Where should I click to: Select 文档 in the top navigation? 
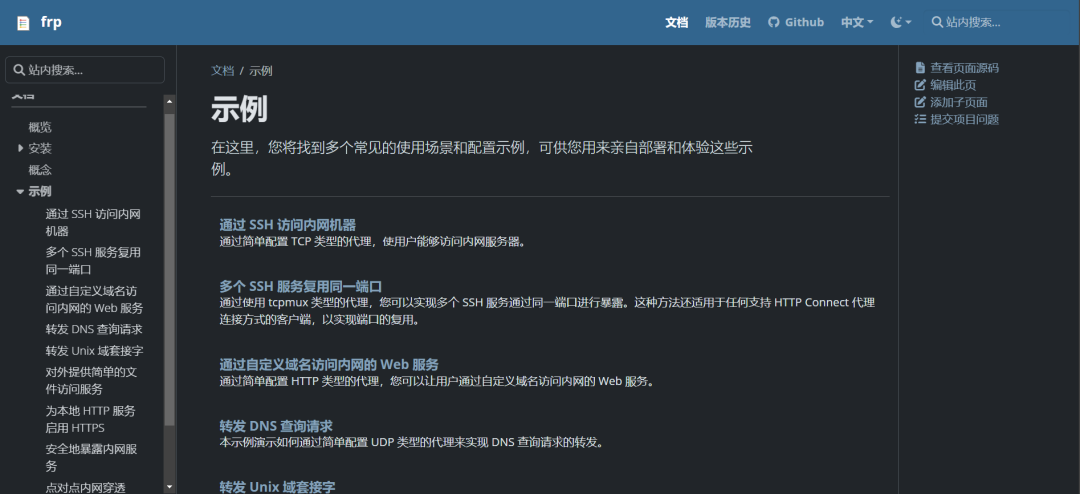(x=677, y=22)
